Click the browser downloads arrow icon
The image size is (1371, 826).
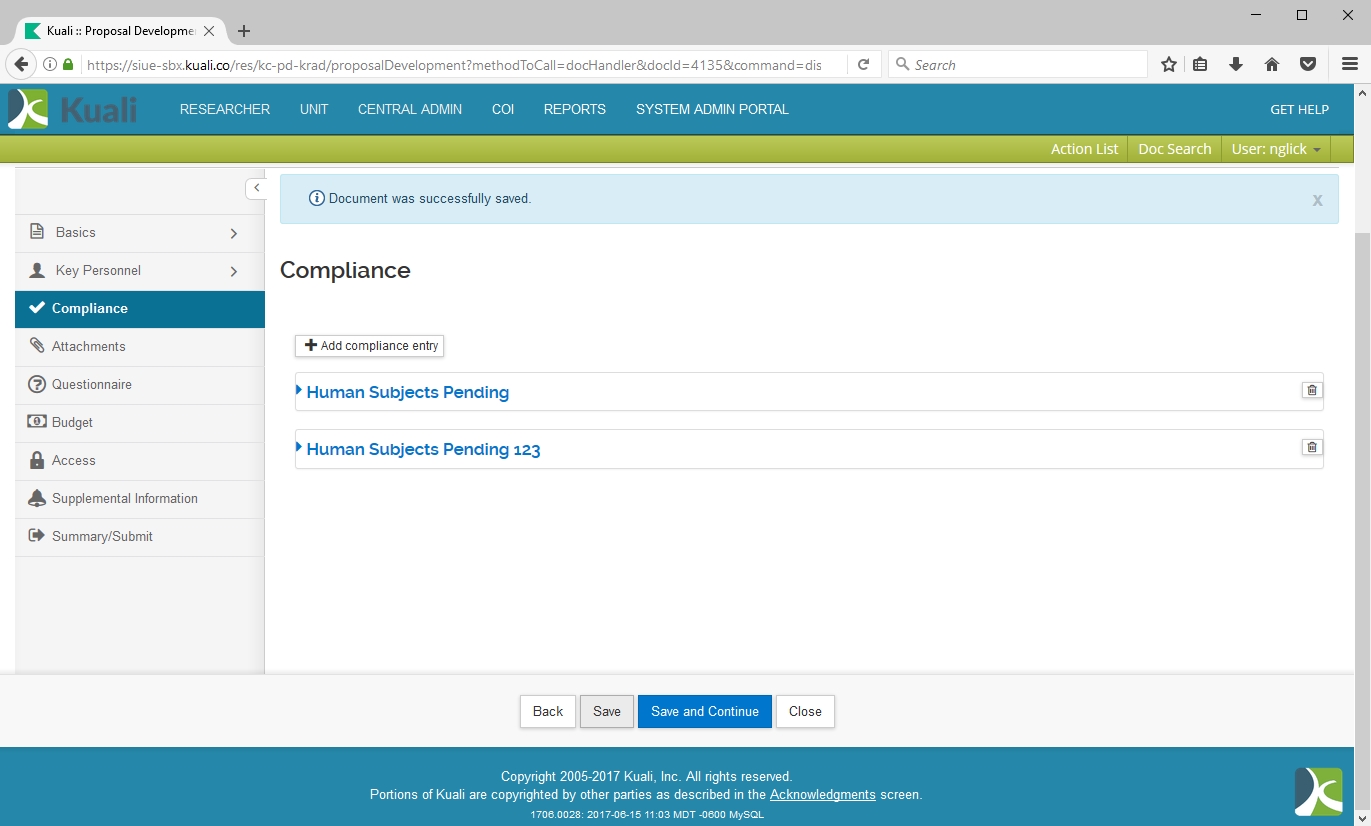pyautogui.click(x=1236, y=65)
